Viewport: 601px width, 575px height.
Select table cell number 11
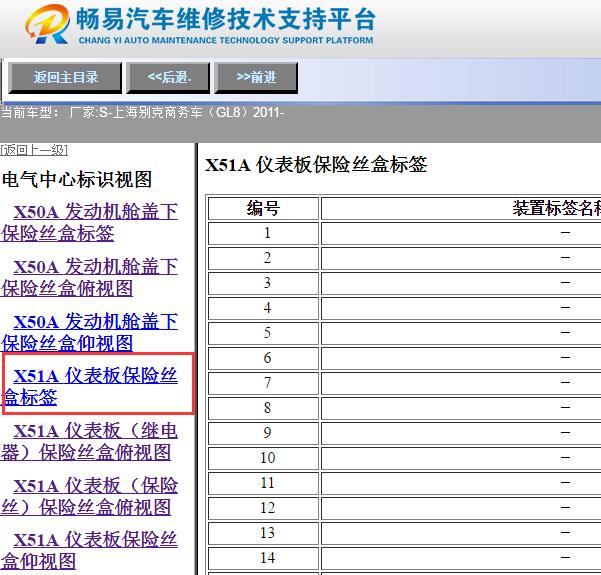[x=263, y=483]
